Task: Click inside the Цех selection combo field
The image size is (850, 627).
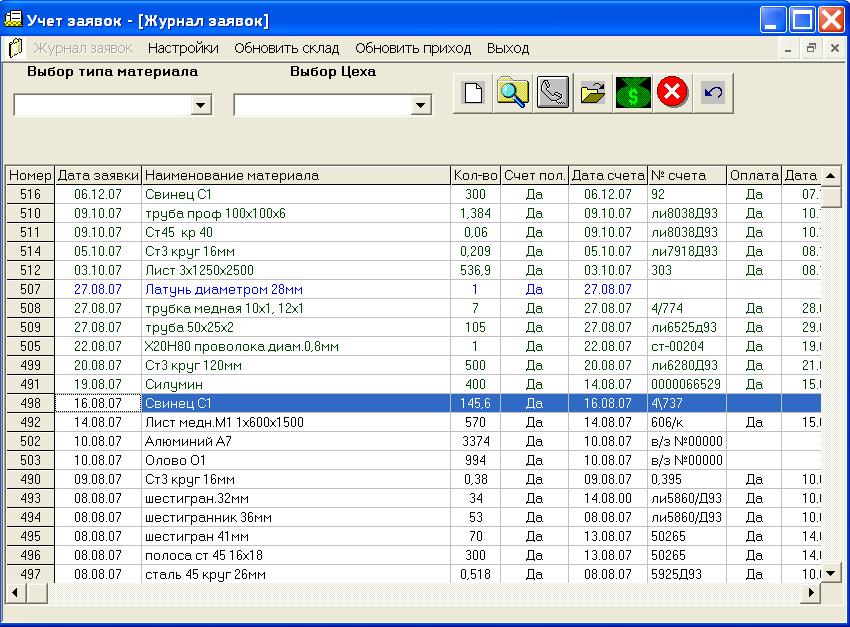Action: pyautogui.click(x=323, y=105)
